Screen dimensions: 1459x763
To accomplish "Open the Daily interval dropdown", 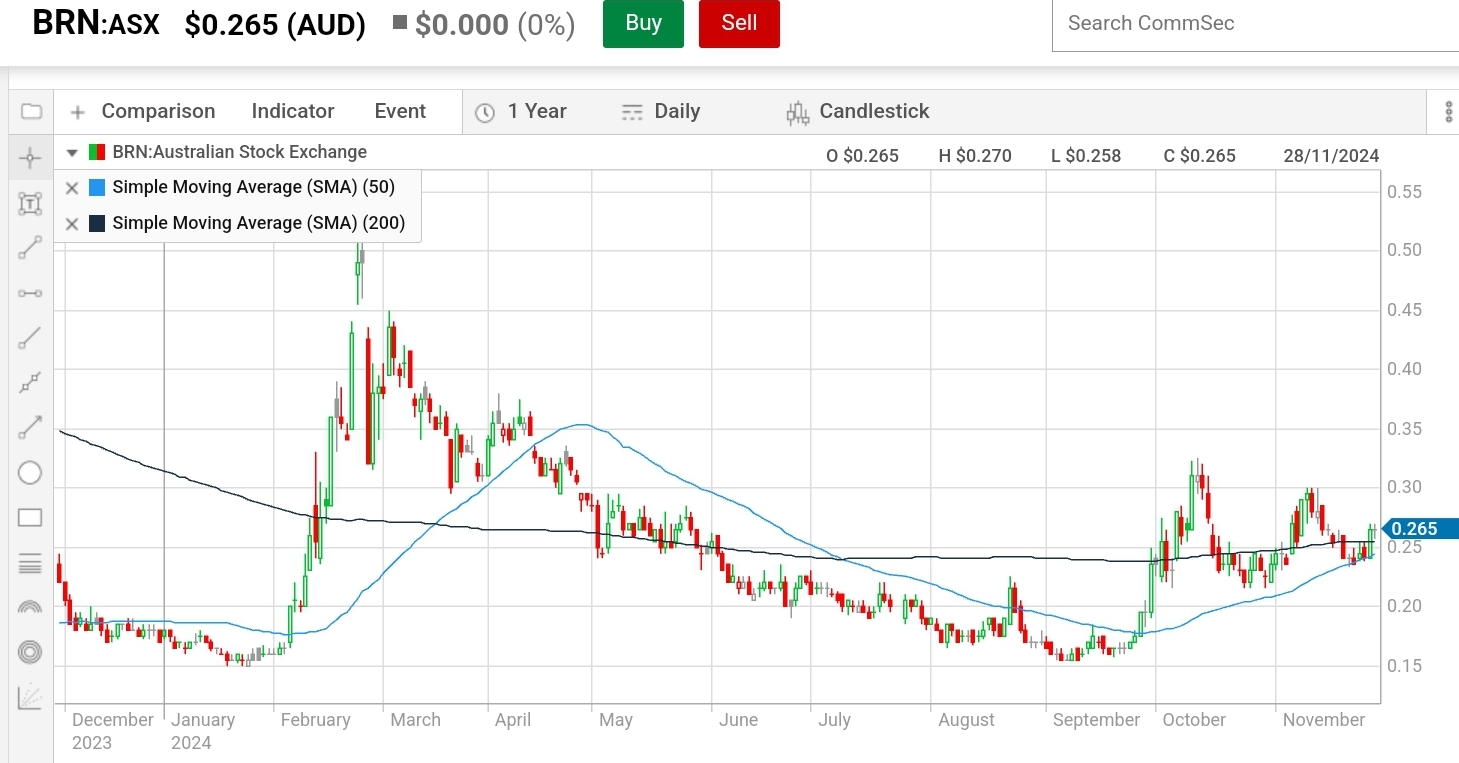I will (x=660, y=112).
